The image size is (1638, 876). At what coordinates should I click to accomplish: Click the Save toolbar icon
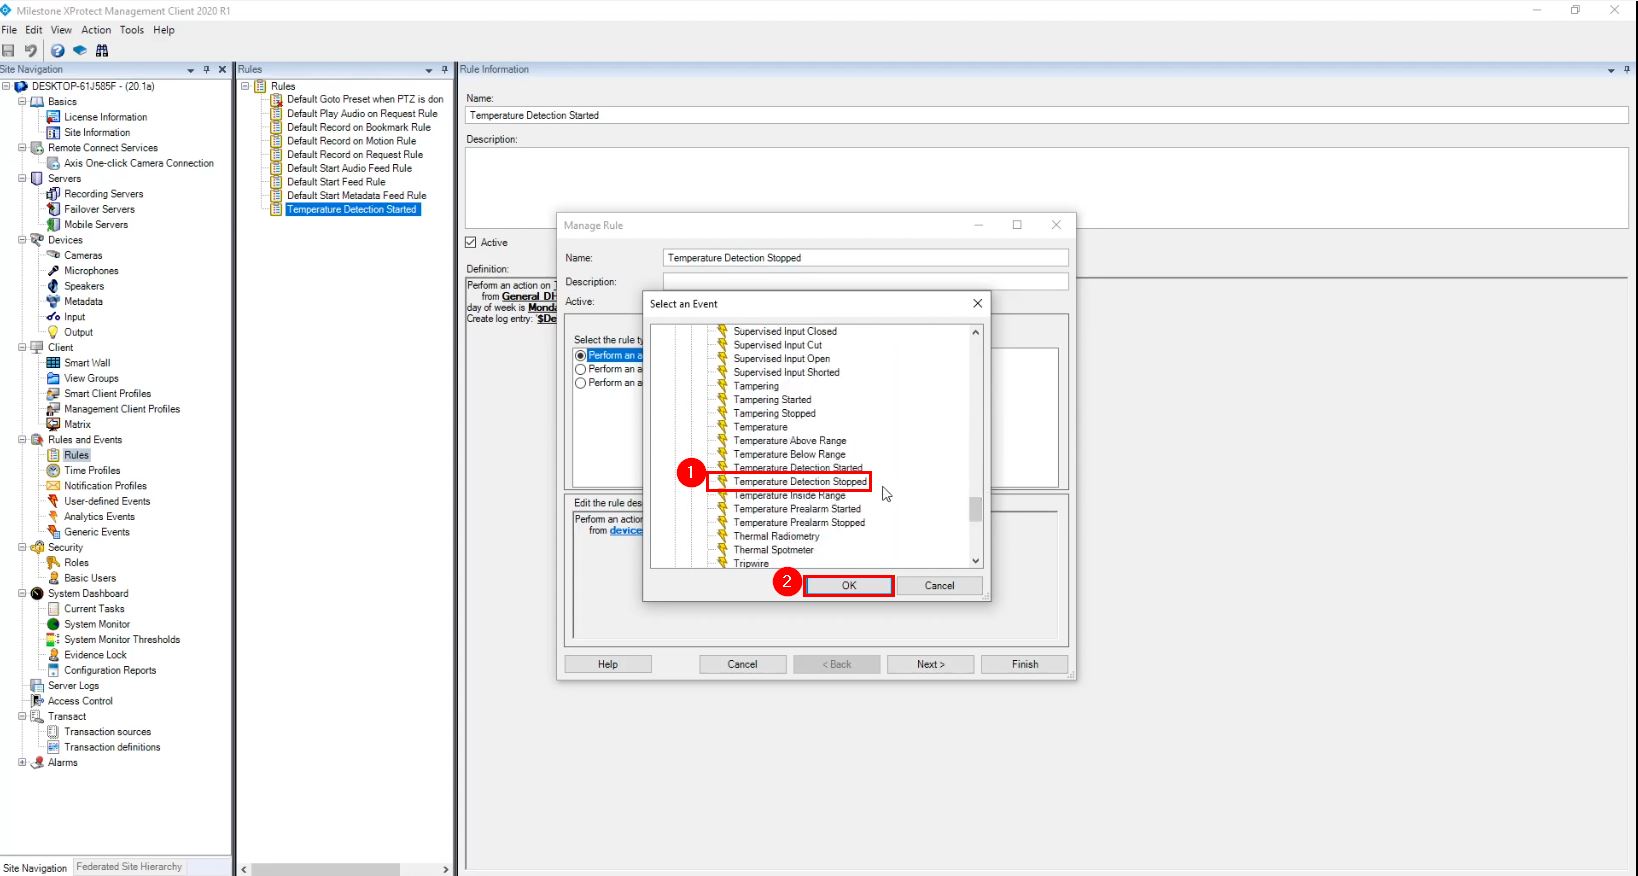coord(9,50)
